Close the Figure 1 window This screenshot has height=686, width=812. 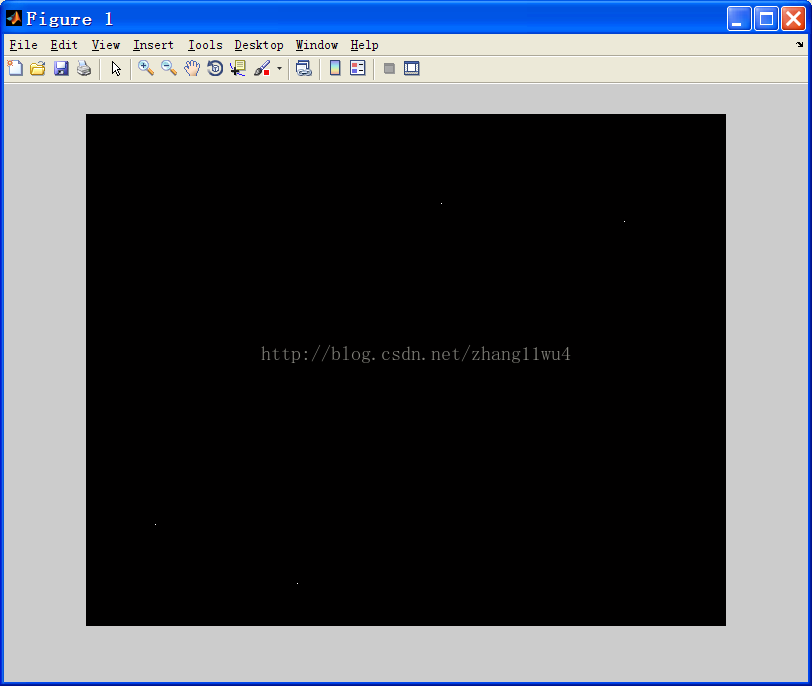coord(793,19)
